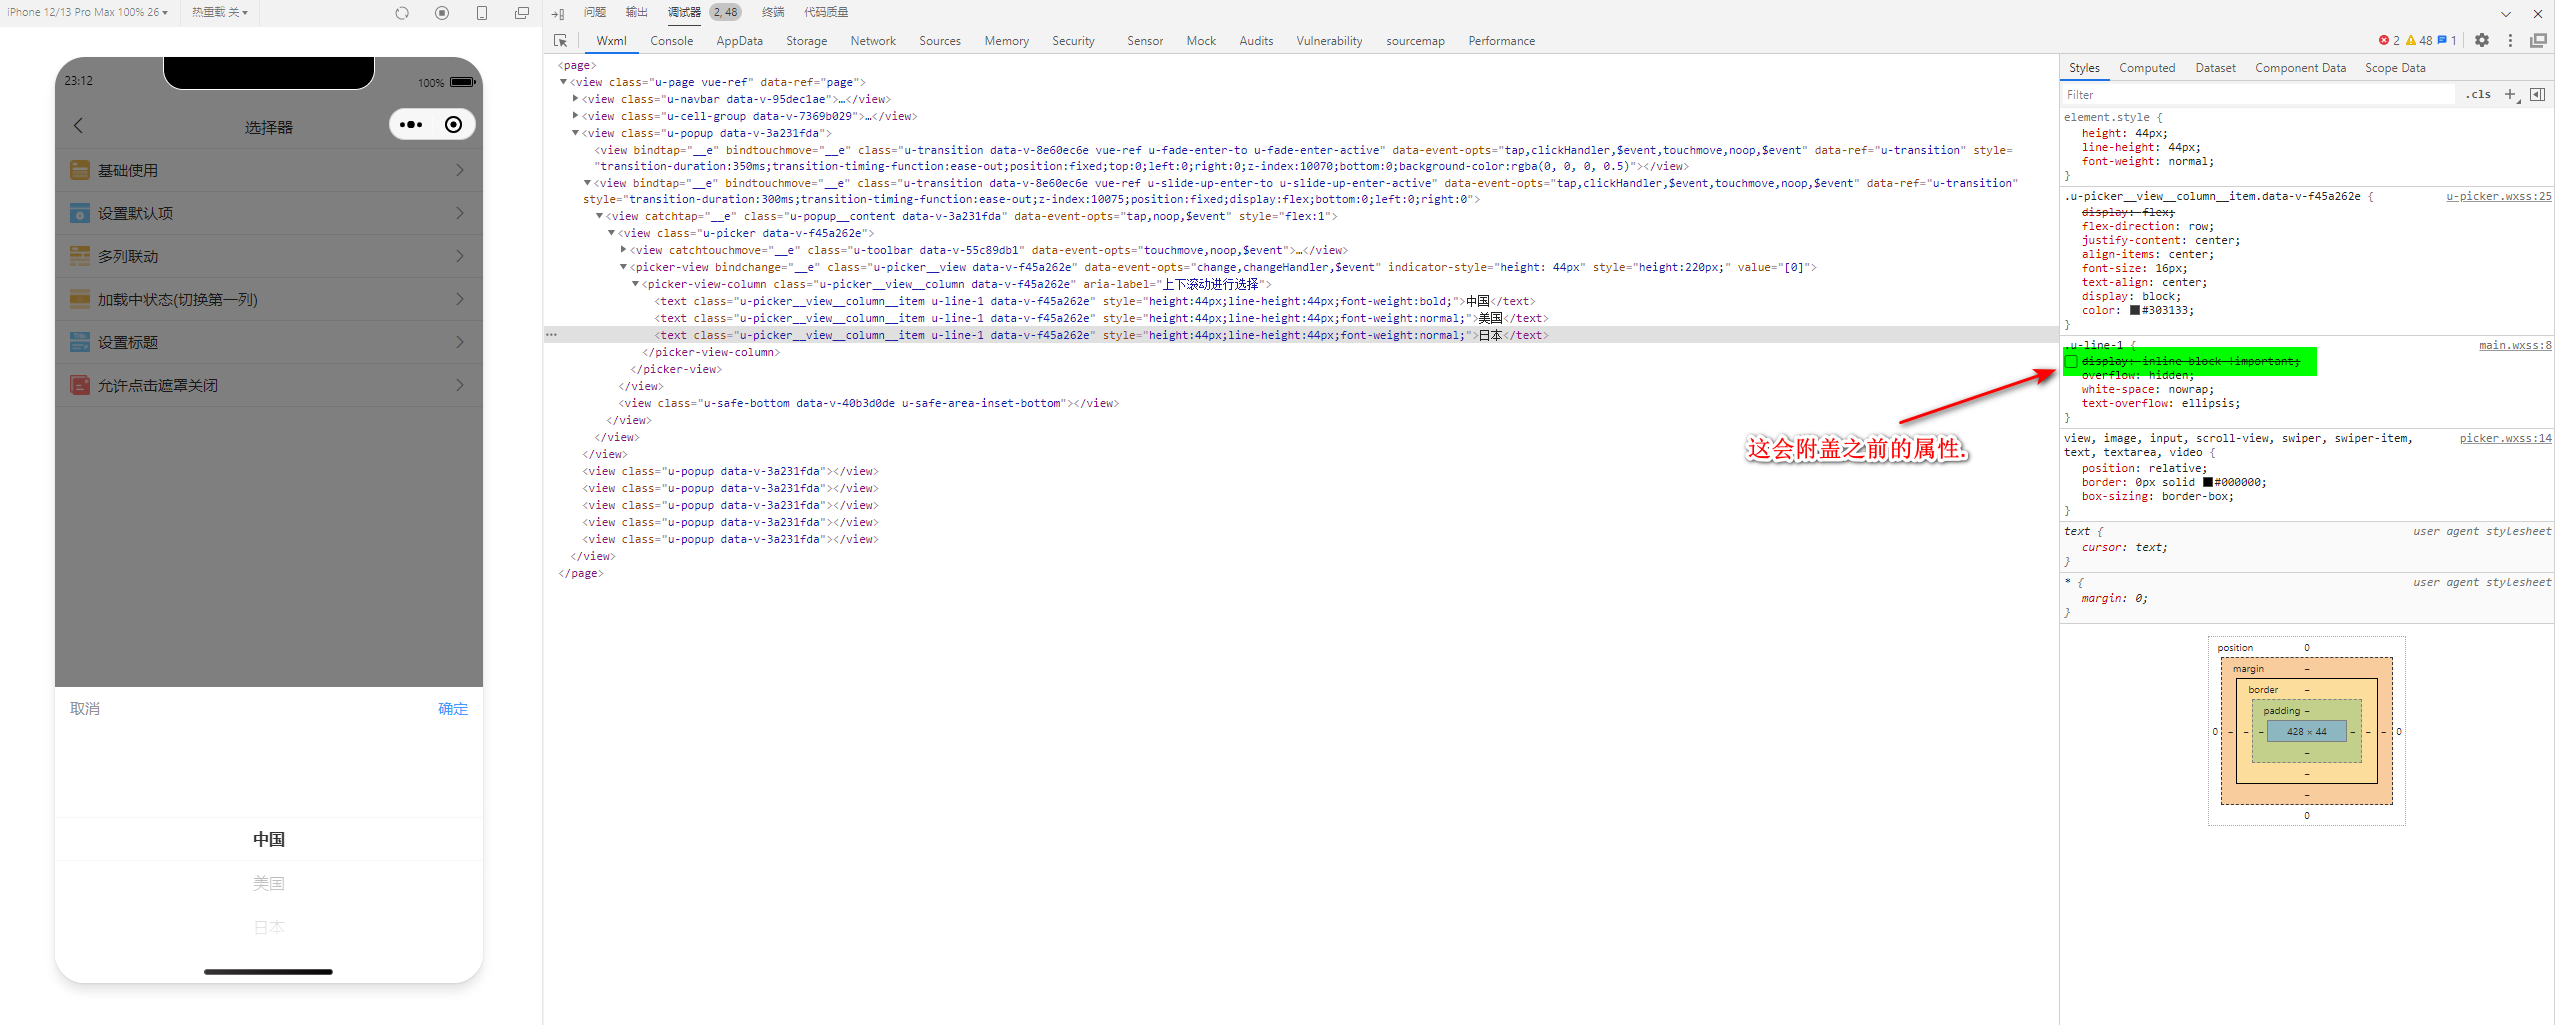Open devtools settings gear
The image size is (2555, 1025).
point(2482,41)
